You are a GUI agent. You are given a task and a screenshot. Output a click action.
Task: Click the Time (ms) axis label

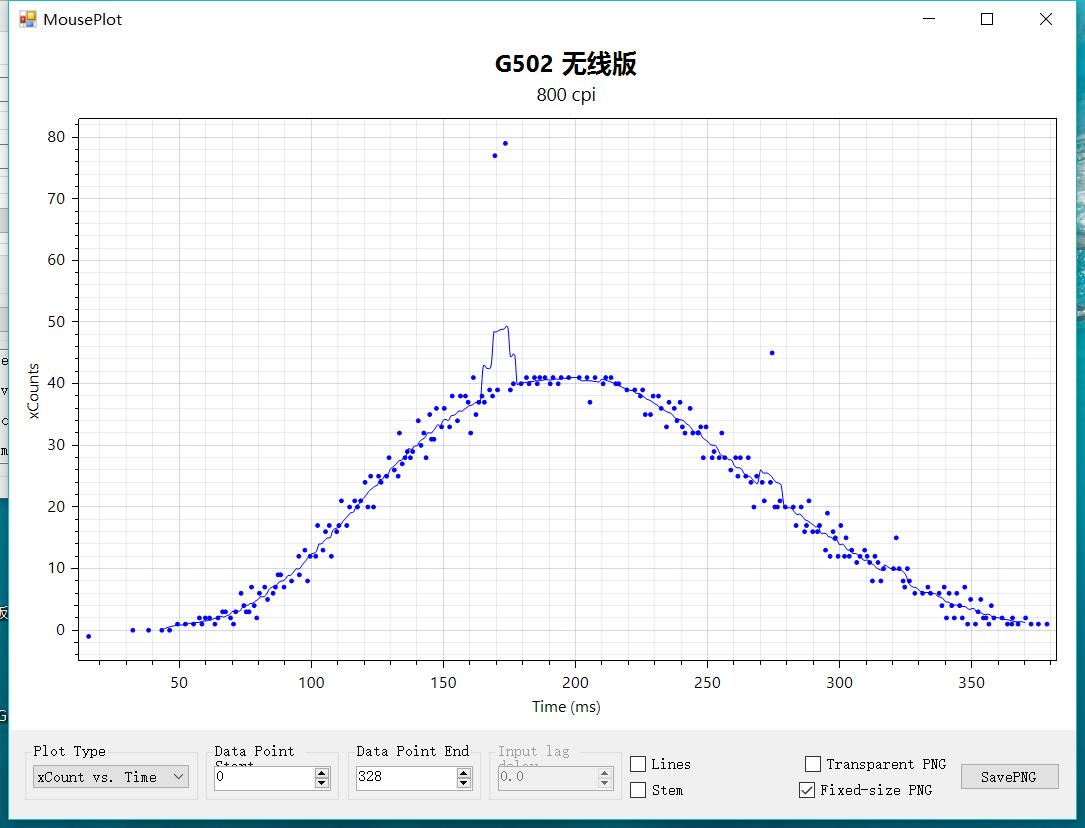567,706
